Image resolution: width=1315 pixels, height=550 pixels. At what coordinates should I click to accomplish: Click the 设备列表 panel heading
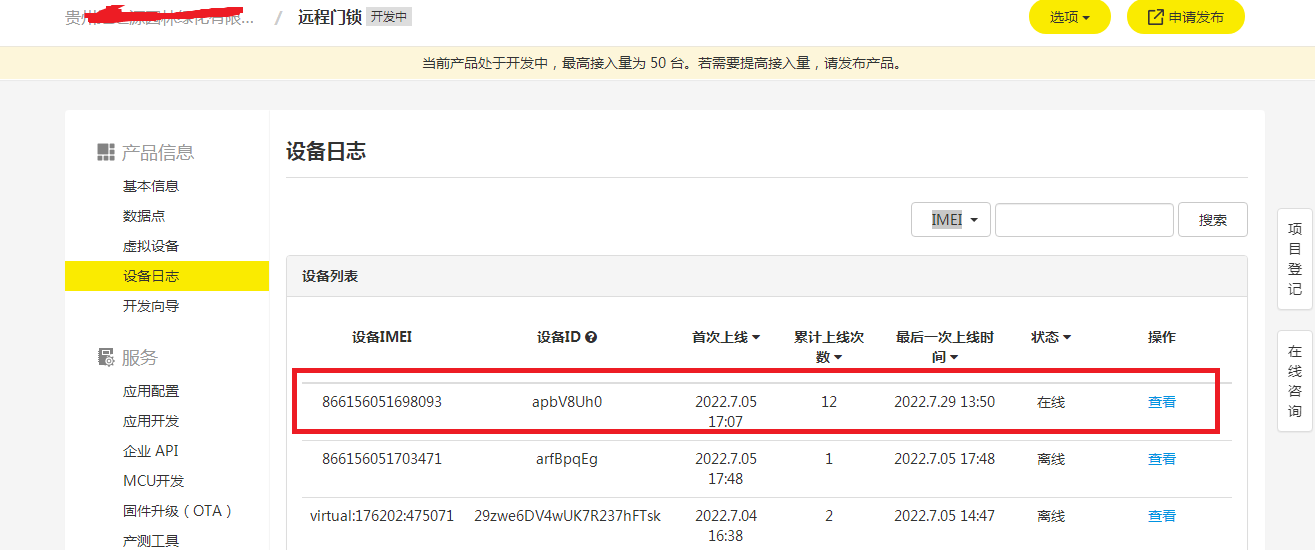330,276
